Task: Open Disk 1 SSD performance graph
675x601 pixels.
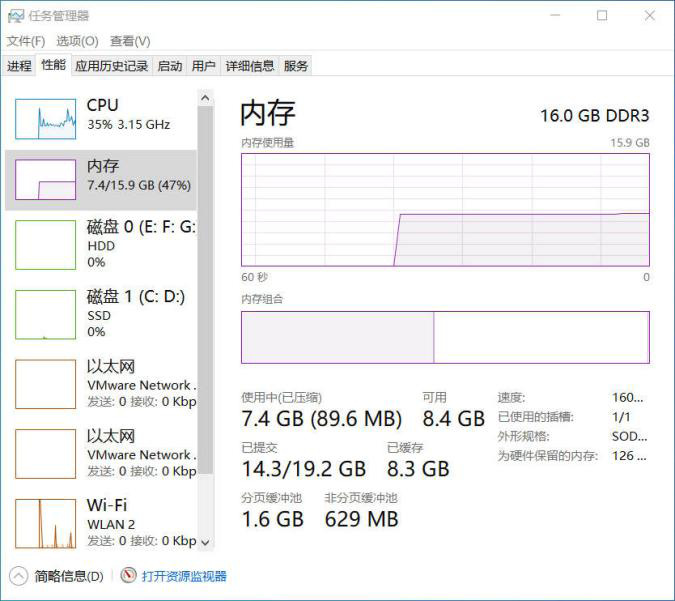Action: (x=45, y=314)
